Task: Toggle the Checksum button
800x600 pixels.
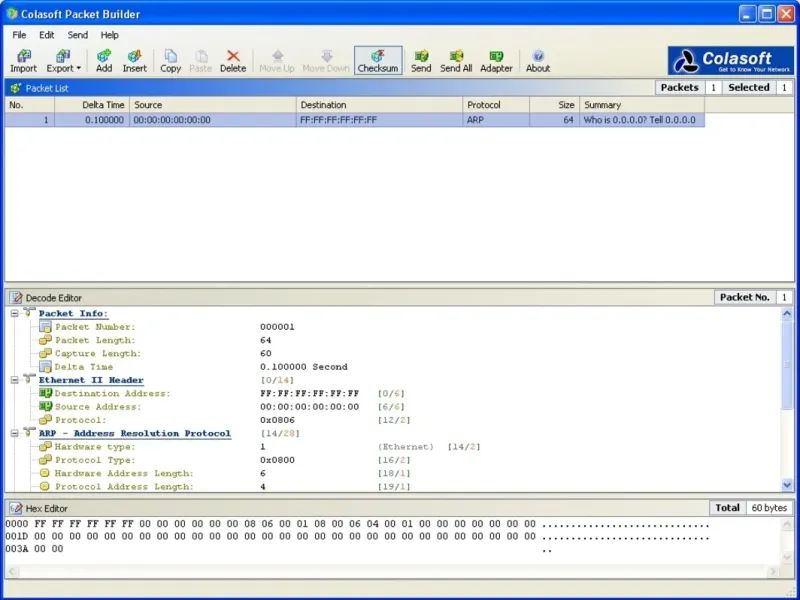Action: coord(378,60)
